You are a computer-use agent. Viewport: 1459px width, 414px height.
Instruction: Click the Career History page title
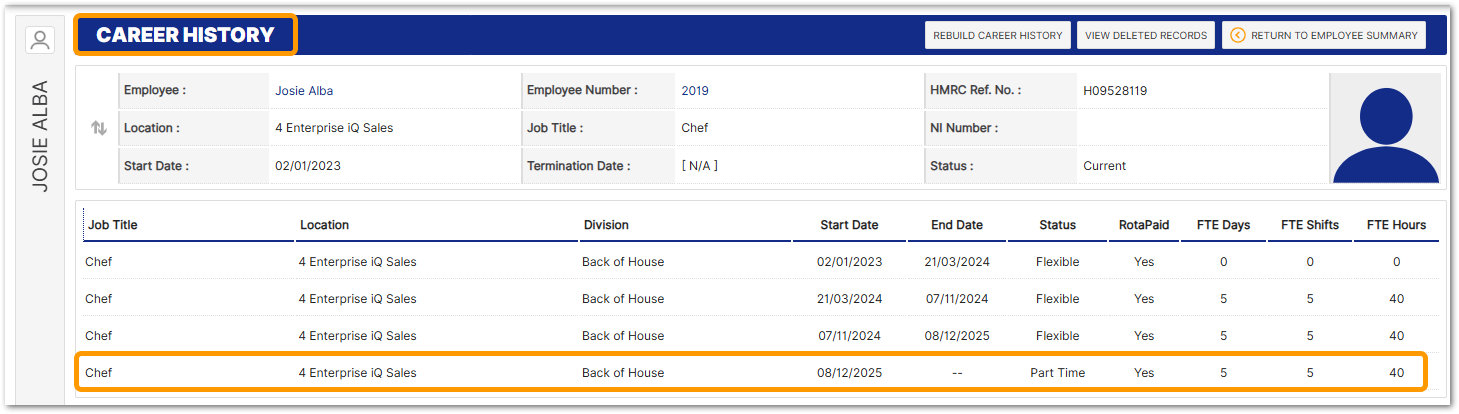coord(185,35)
